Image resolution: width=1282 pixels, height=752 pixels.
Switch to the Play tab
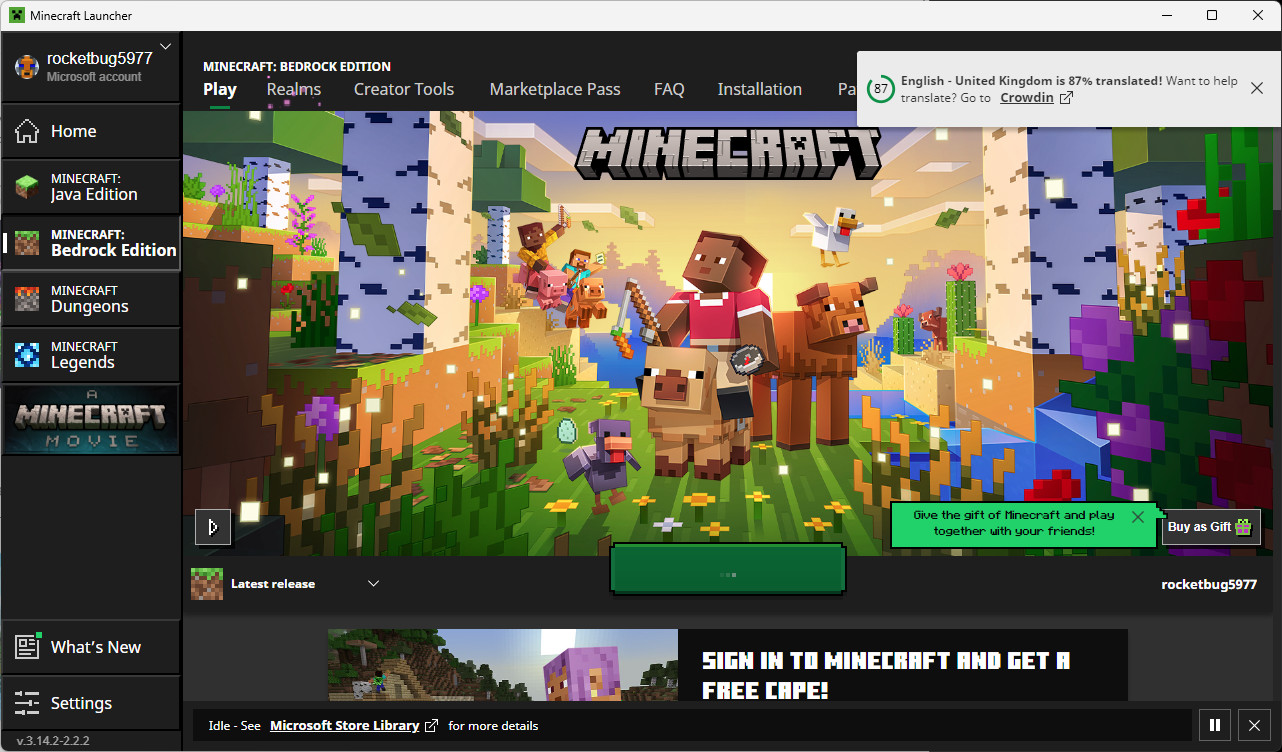pyautogui.click(x=220, y=89)
